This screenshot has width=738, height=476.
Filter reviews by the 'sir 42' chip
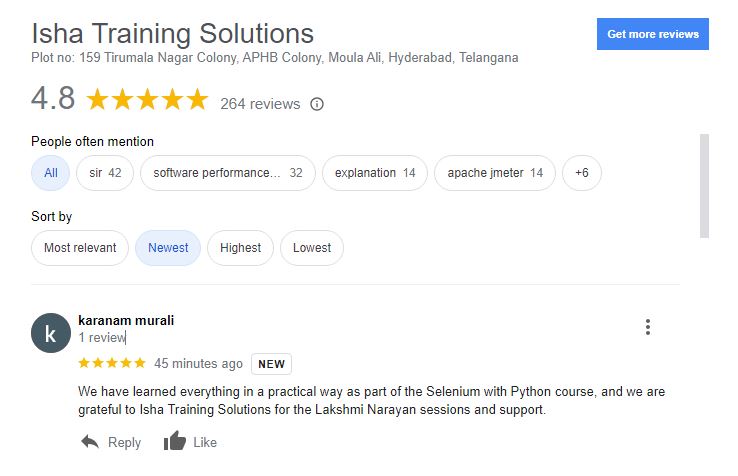click(105, 173)
